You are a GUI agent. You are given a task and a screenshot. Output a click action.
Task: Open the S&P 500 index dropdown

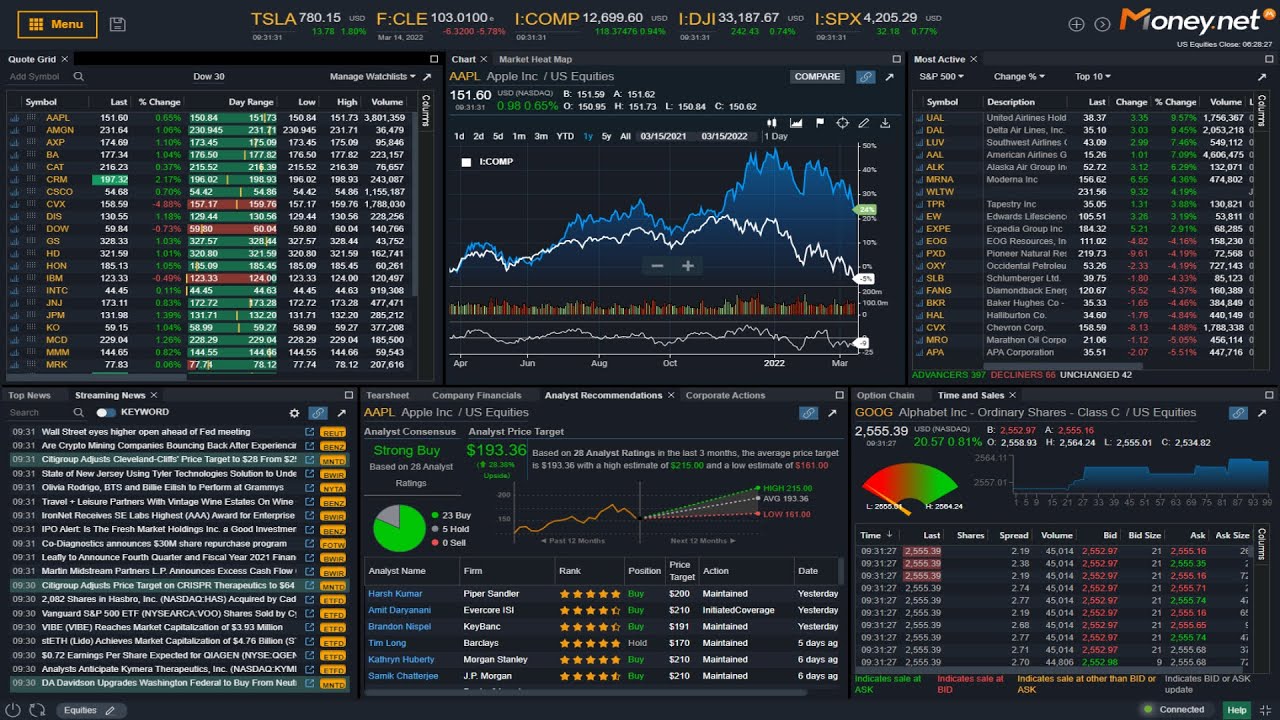[x=942, y=77]
